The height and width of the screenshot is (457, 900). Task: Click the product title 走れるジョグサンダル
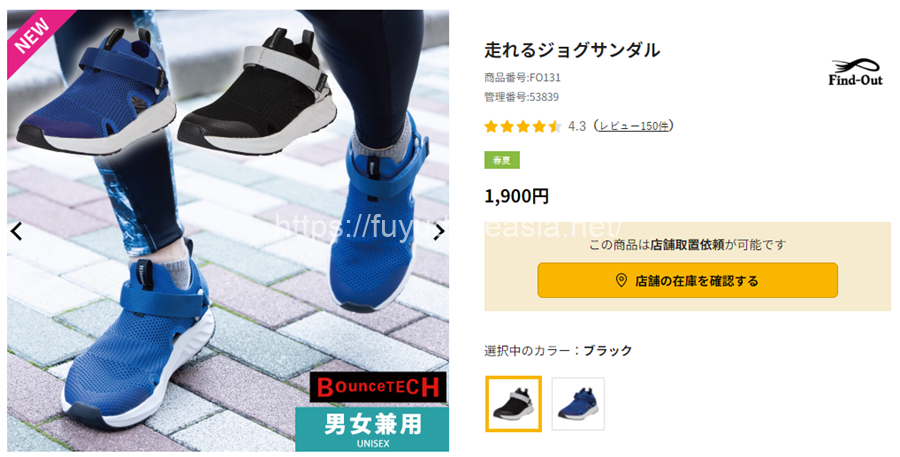point(572,51)
